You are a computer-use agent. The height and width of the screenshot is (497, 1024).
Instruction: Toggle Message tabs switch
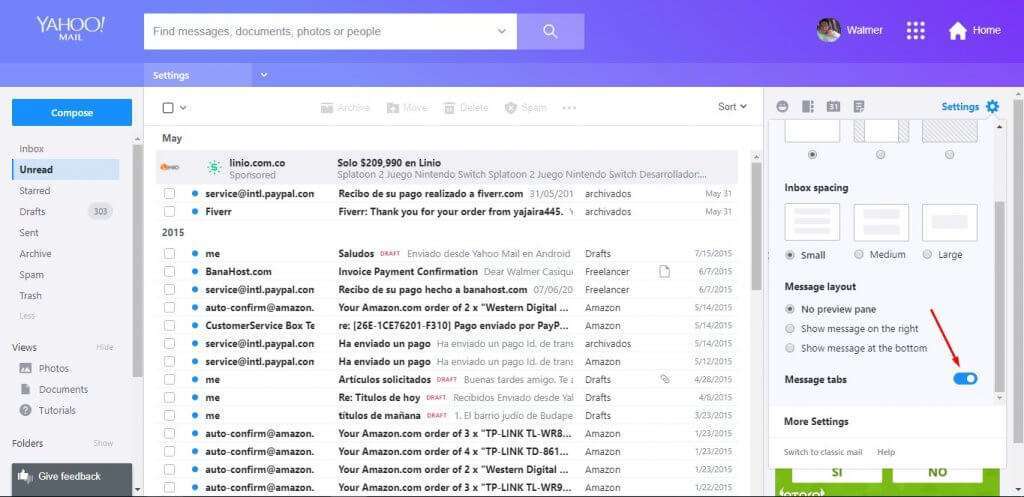pyautogui.click(x=965, y=379)
